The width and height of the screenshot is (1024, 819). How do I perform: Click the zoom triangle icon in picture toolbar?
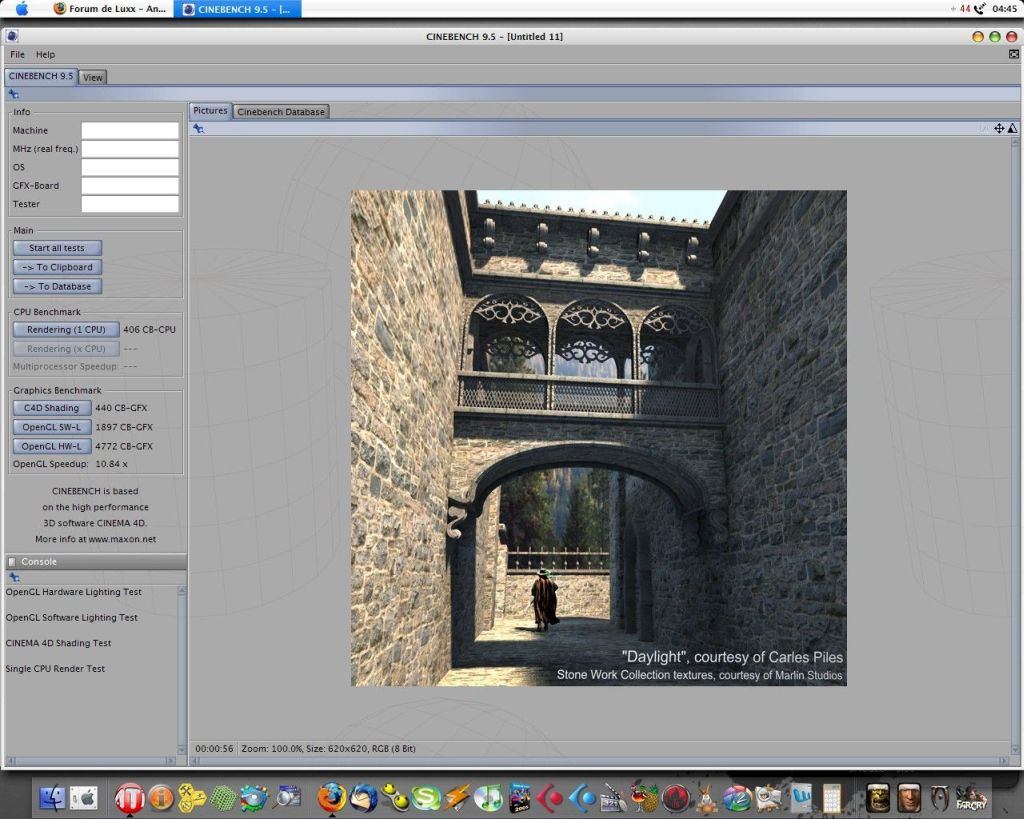pyautogui.click(x=1012, y=129)
